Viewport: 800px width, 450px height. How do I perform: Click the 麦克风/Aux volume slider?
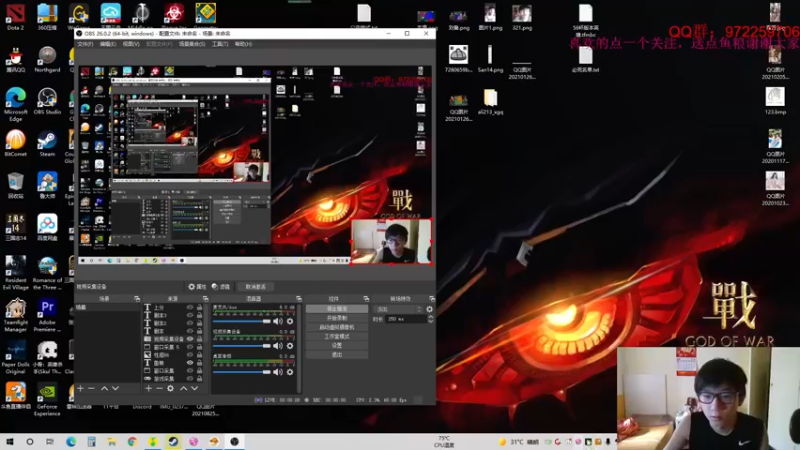[242, 321]
